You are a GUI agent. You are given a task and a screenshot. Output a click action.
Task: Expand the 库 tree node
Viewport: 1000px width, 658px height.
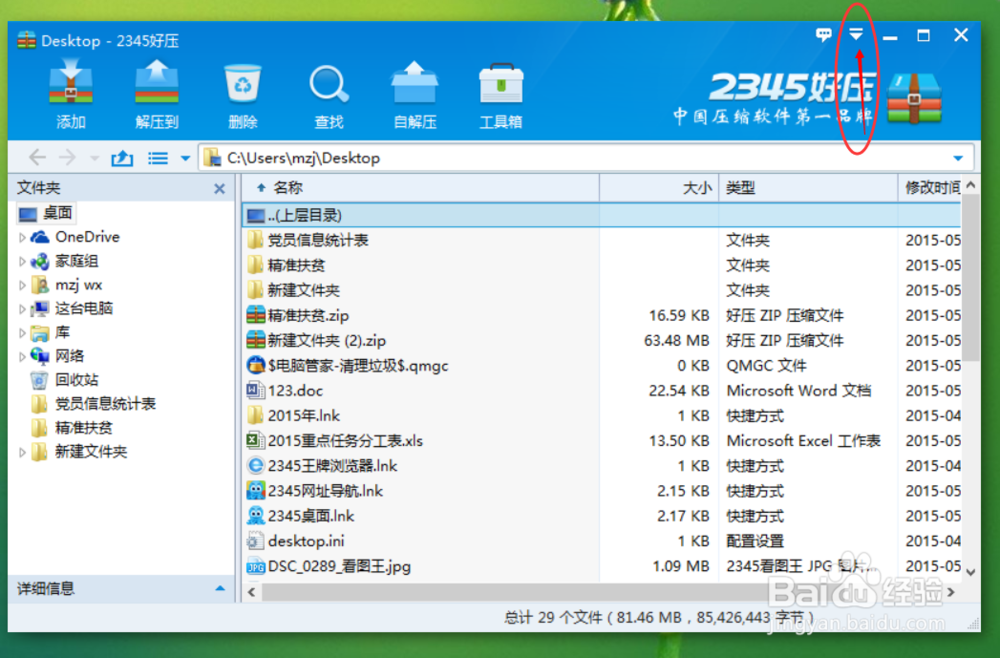22,333
